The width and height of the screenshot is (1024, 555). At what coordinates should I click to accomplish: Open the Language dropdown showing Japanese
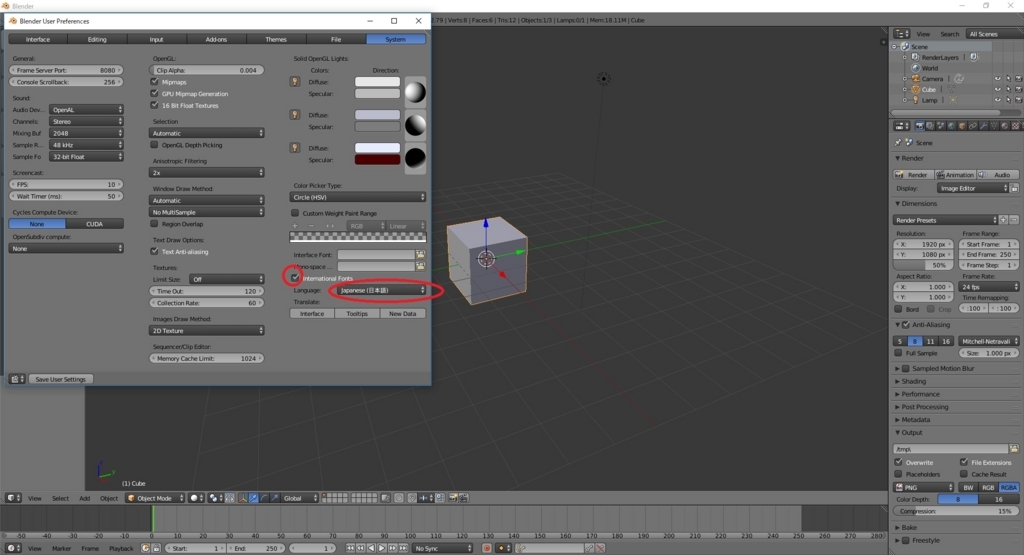click(382, 290)
